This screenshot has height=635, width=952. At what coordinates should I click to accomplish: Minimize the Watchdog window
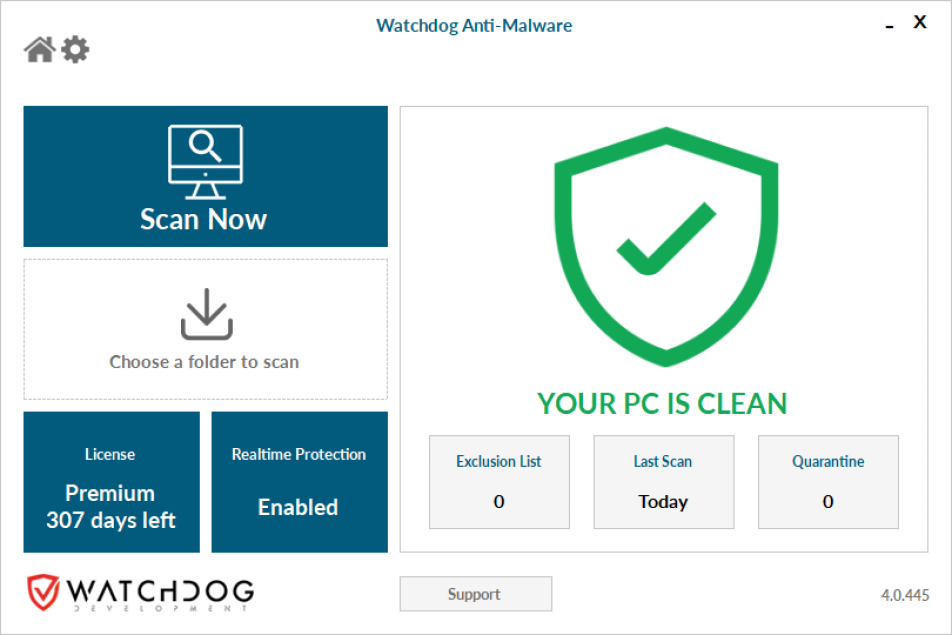[x=889, y=26]
